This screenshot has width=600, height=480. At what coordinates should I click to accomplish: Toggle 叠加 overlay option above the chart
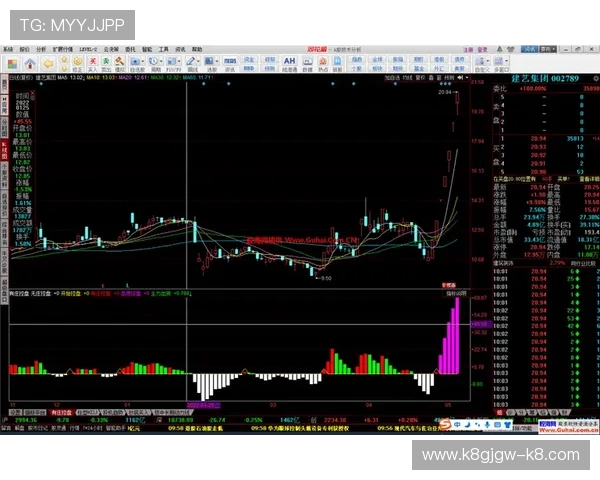pos(432,76)
